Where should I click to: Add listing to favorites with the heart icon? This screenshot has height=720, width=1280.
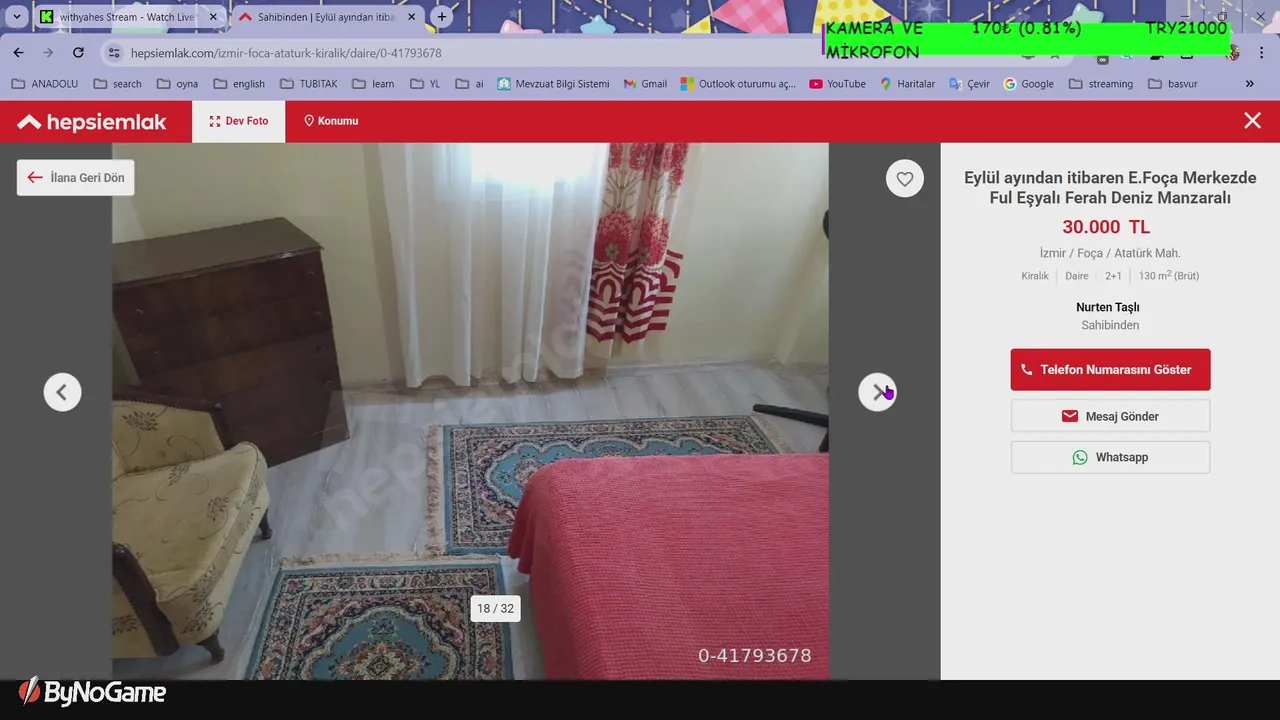904,179
